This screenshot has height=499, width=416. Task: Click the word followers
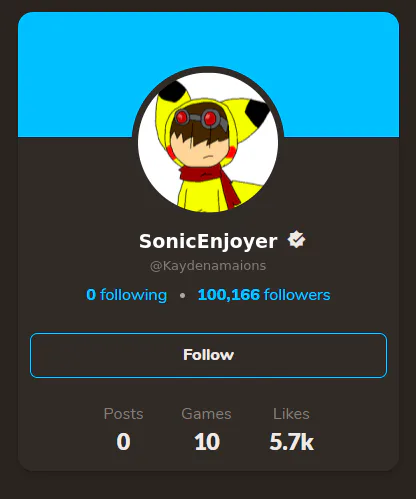click(297, 295)
